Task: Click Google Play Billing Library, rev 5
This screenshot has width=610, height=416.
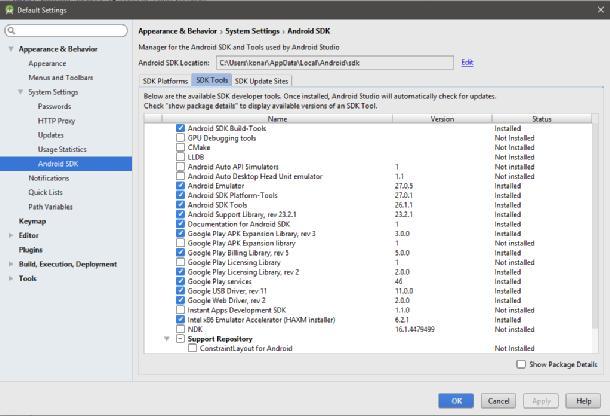Action: coord(238,253)
